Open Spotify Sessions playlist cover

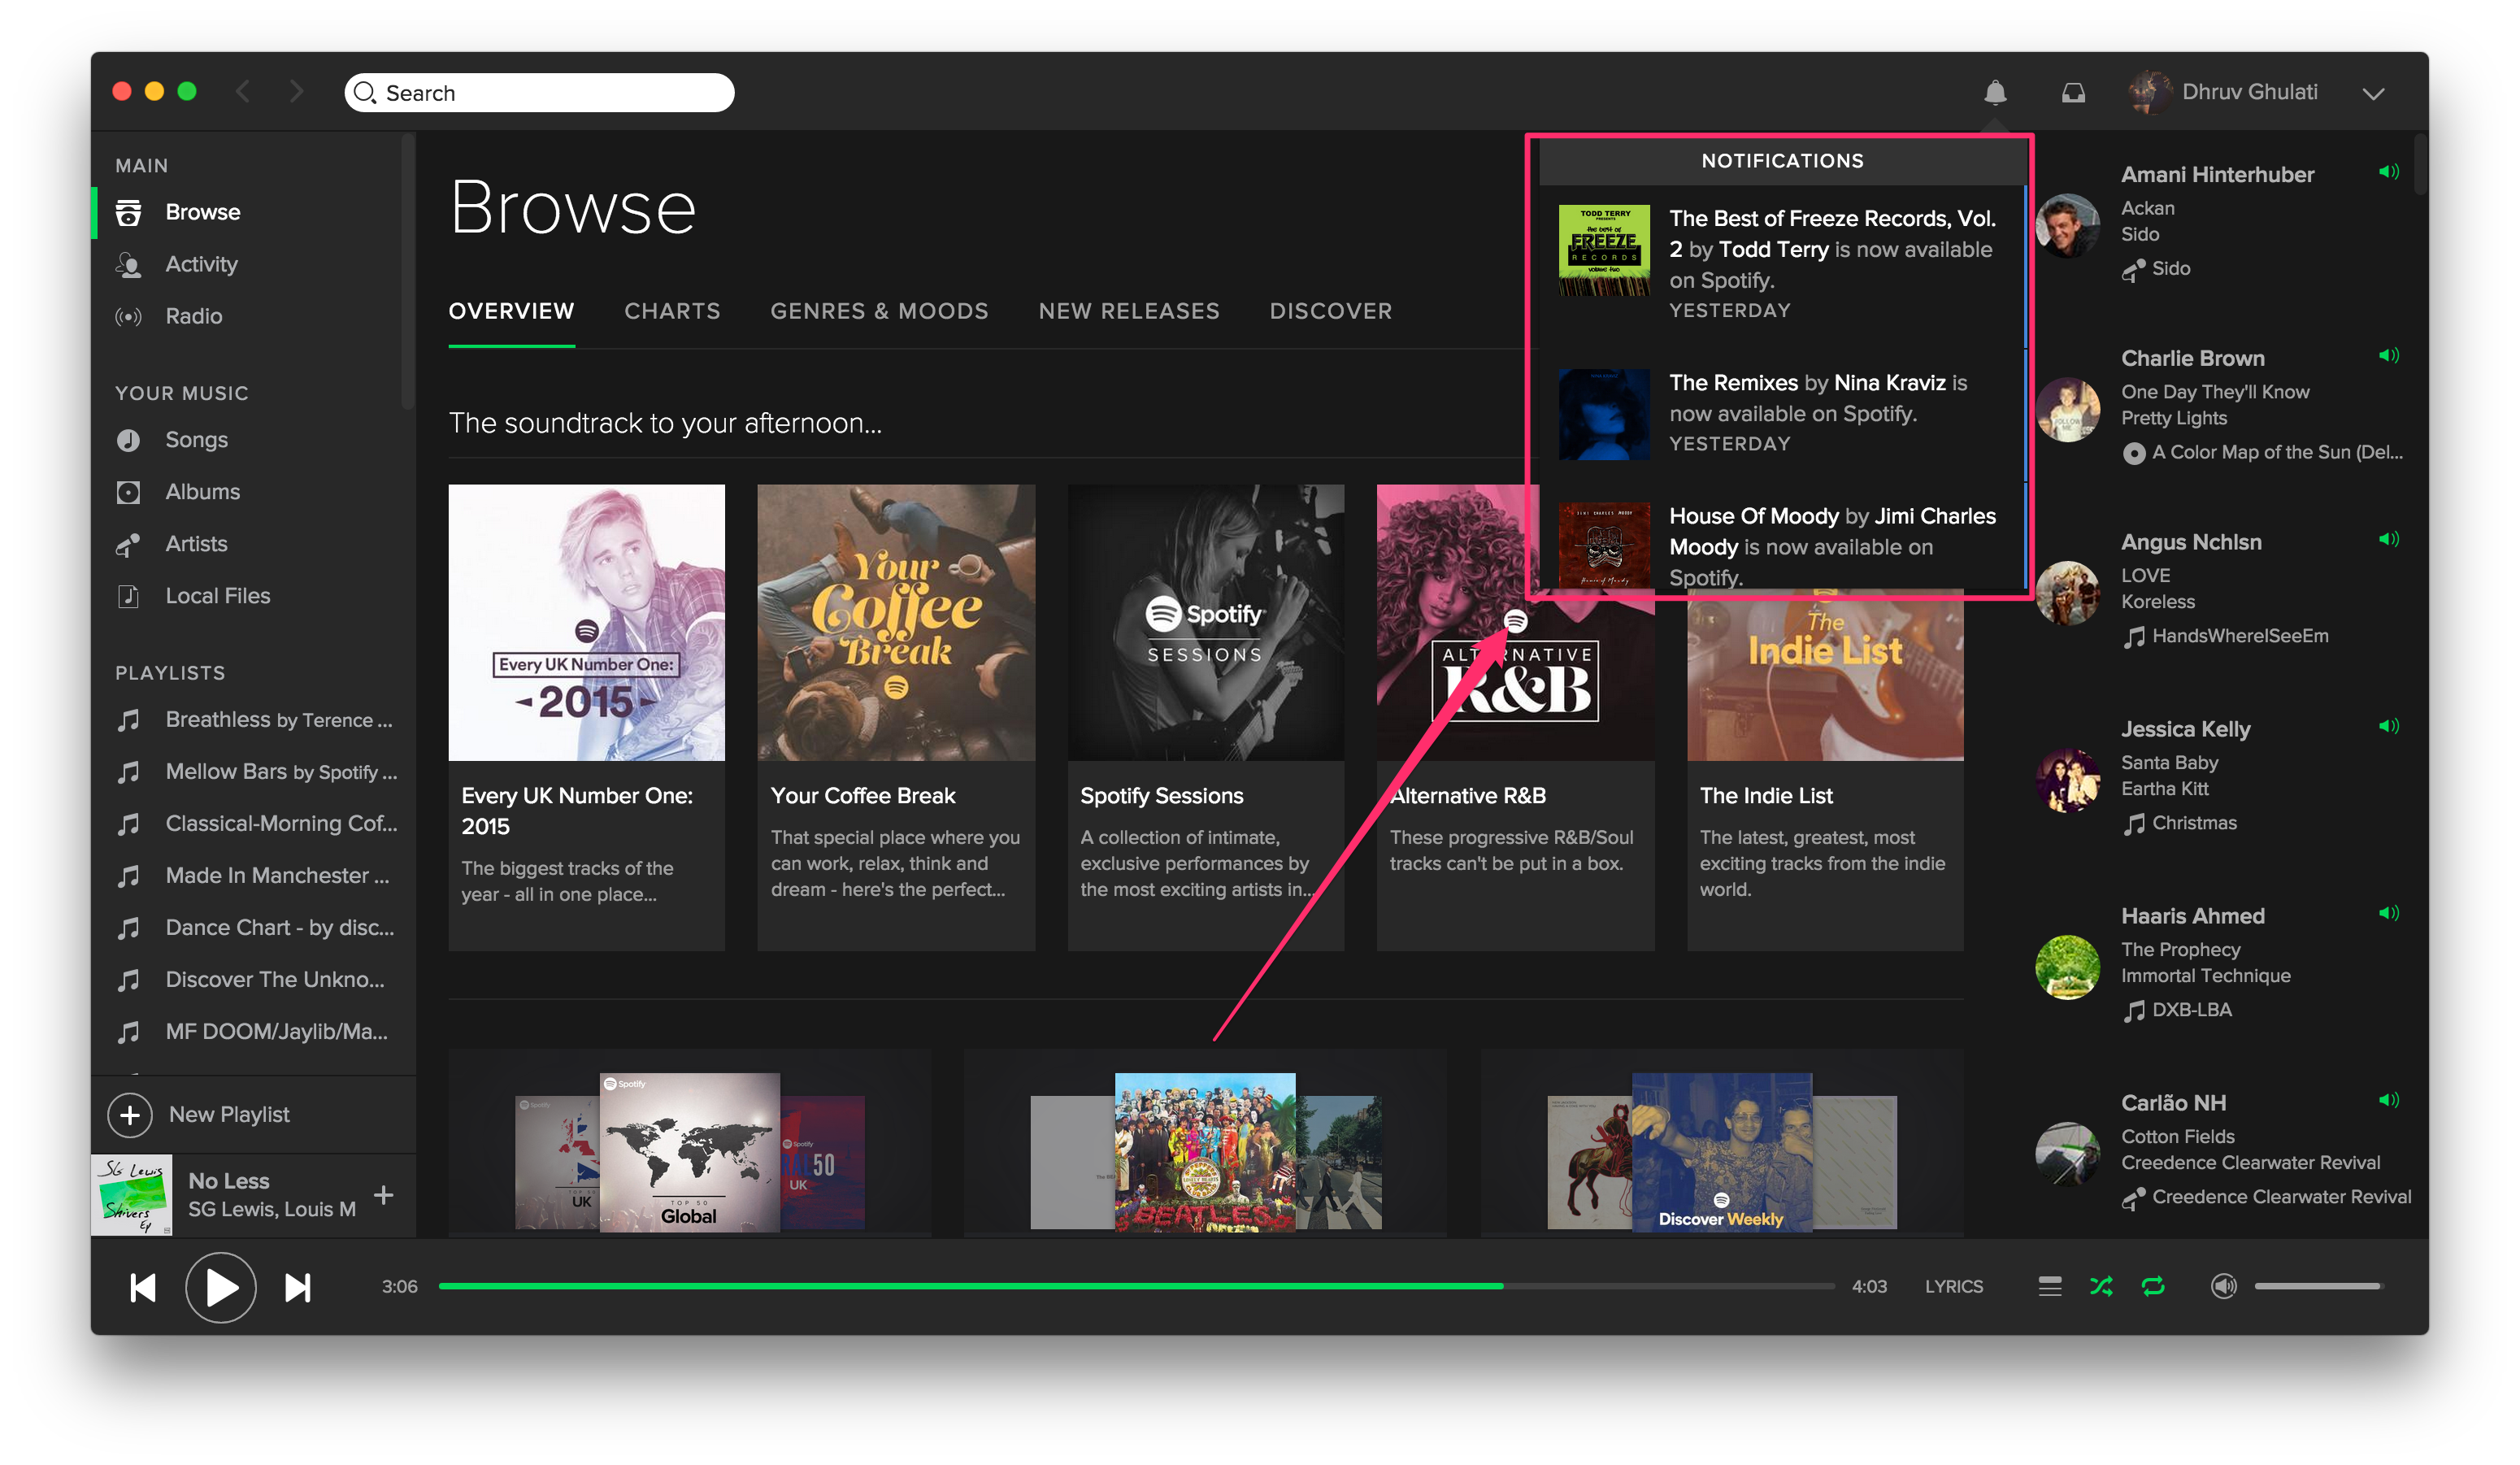[1205, 622]
